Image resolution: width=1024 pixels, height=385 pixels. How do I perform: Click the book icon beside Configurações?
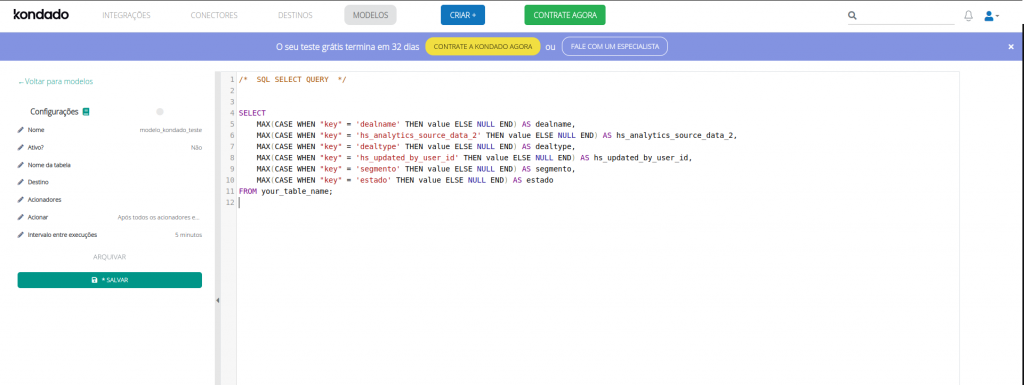(x=86, y=112)
